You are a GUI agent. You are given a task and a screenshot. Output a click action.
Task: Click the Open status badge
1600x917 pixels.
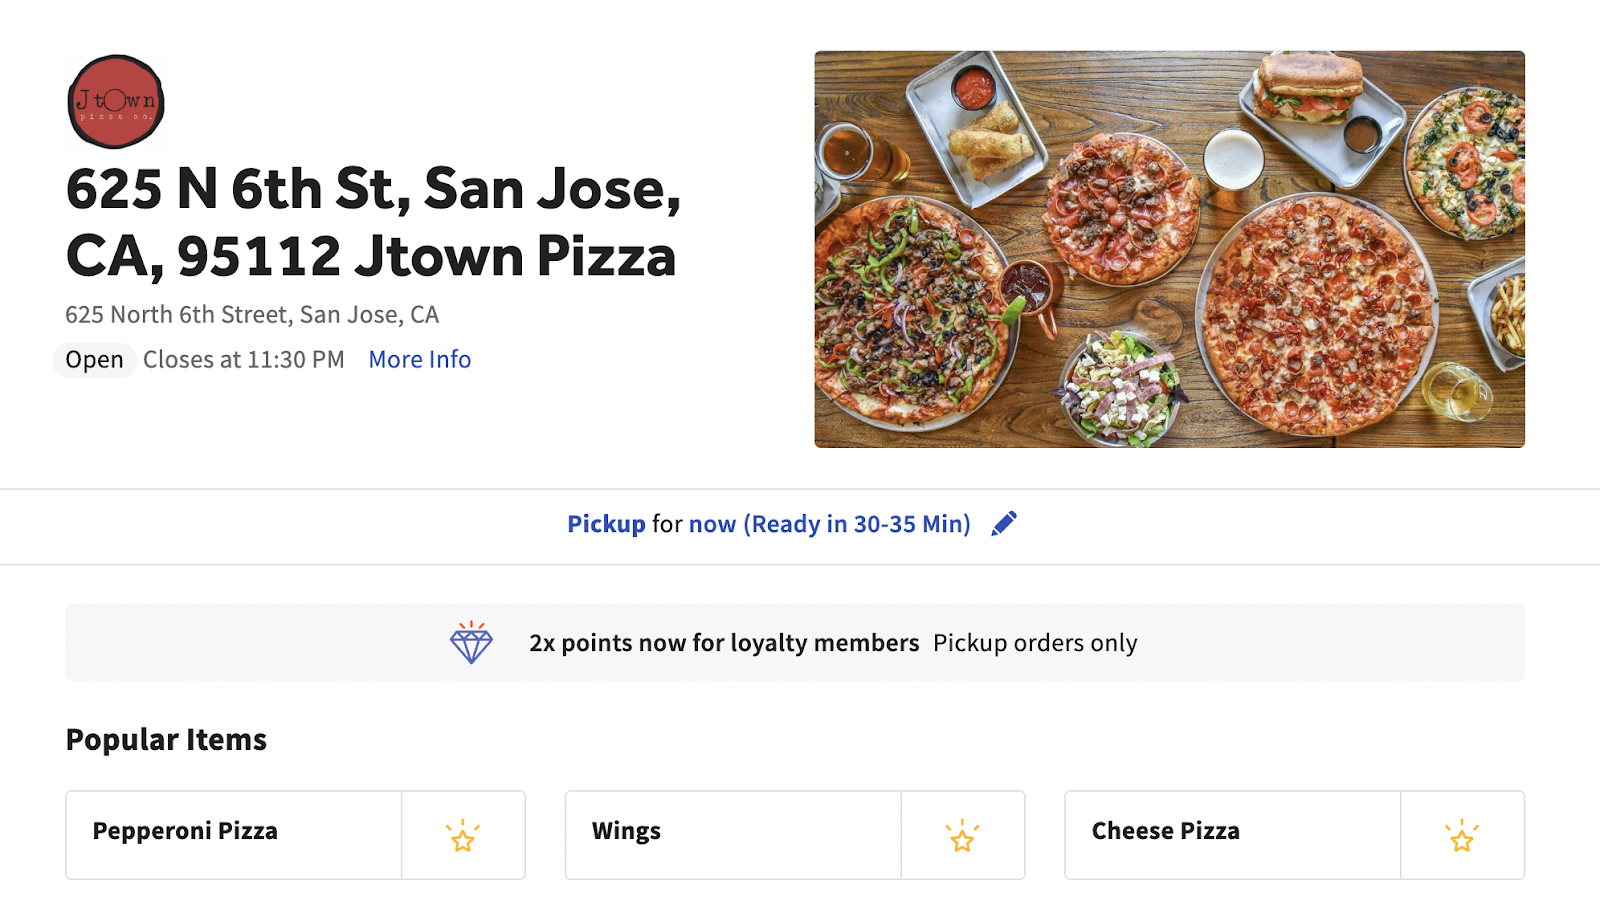pos(95,360)
